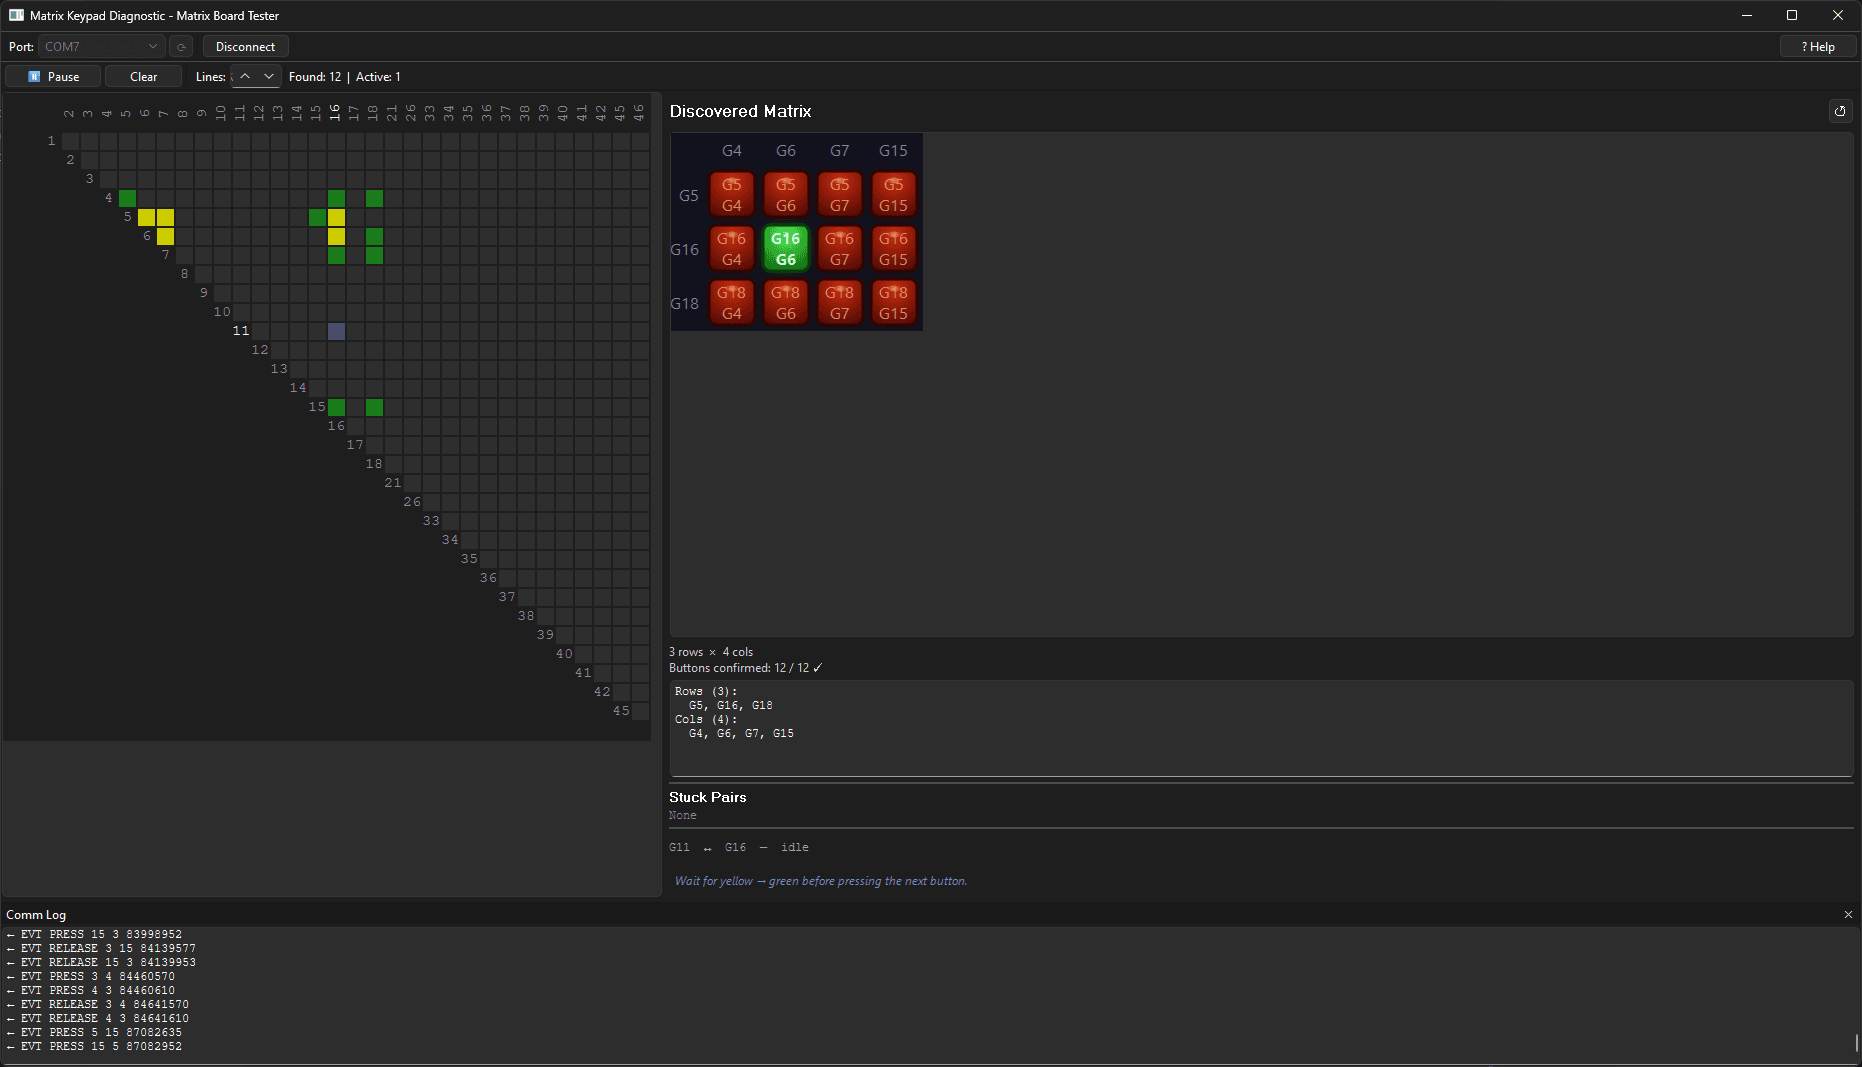The height and width of the screenshot is (1067, 1862).
Task: Click the G16 row label in Discovered Matrix
Action: pyautogui.click(x=685, y=250)
